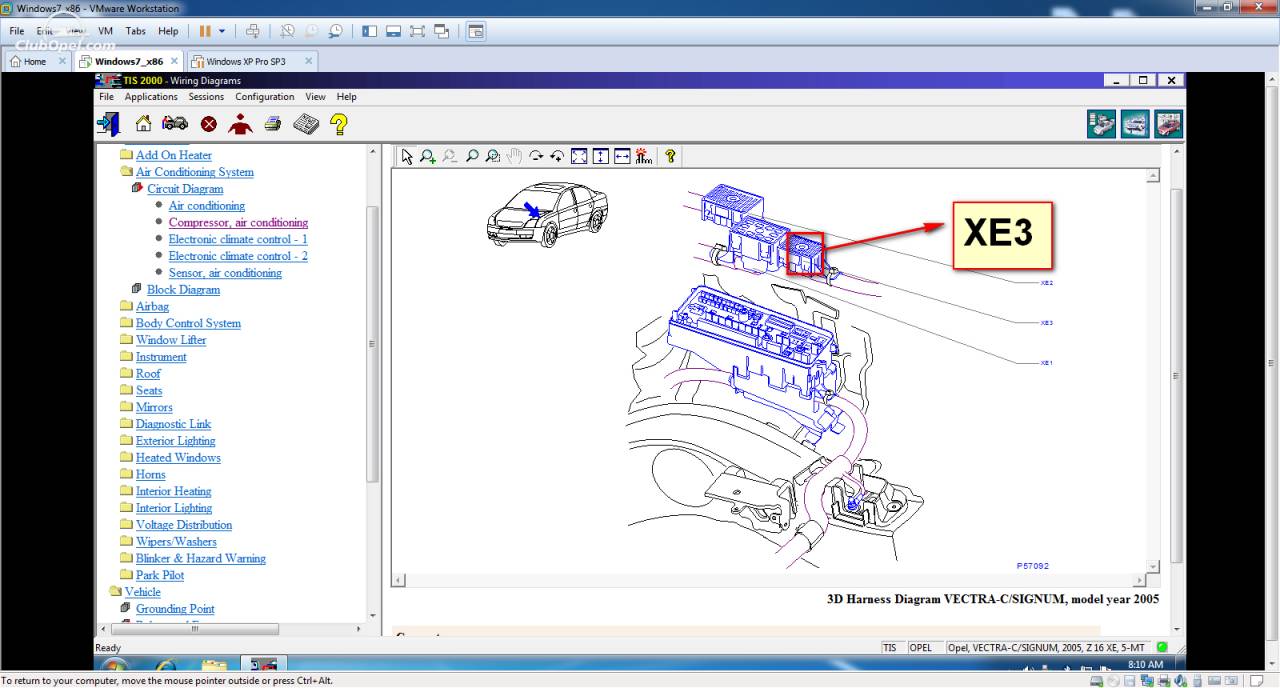
Task: Expand the Block Diagram tree node
Action: (x=138, y=289)
